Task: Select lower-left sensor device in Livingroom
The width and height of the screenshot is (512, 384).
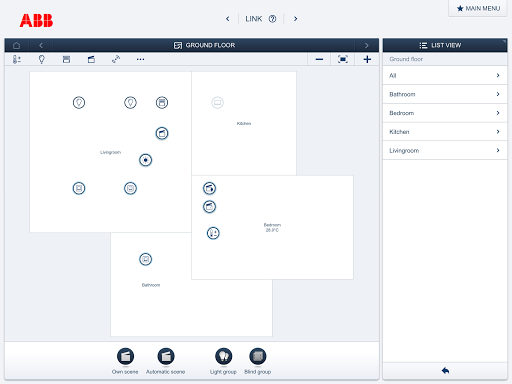Action: (79, 188)
